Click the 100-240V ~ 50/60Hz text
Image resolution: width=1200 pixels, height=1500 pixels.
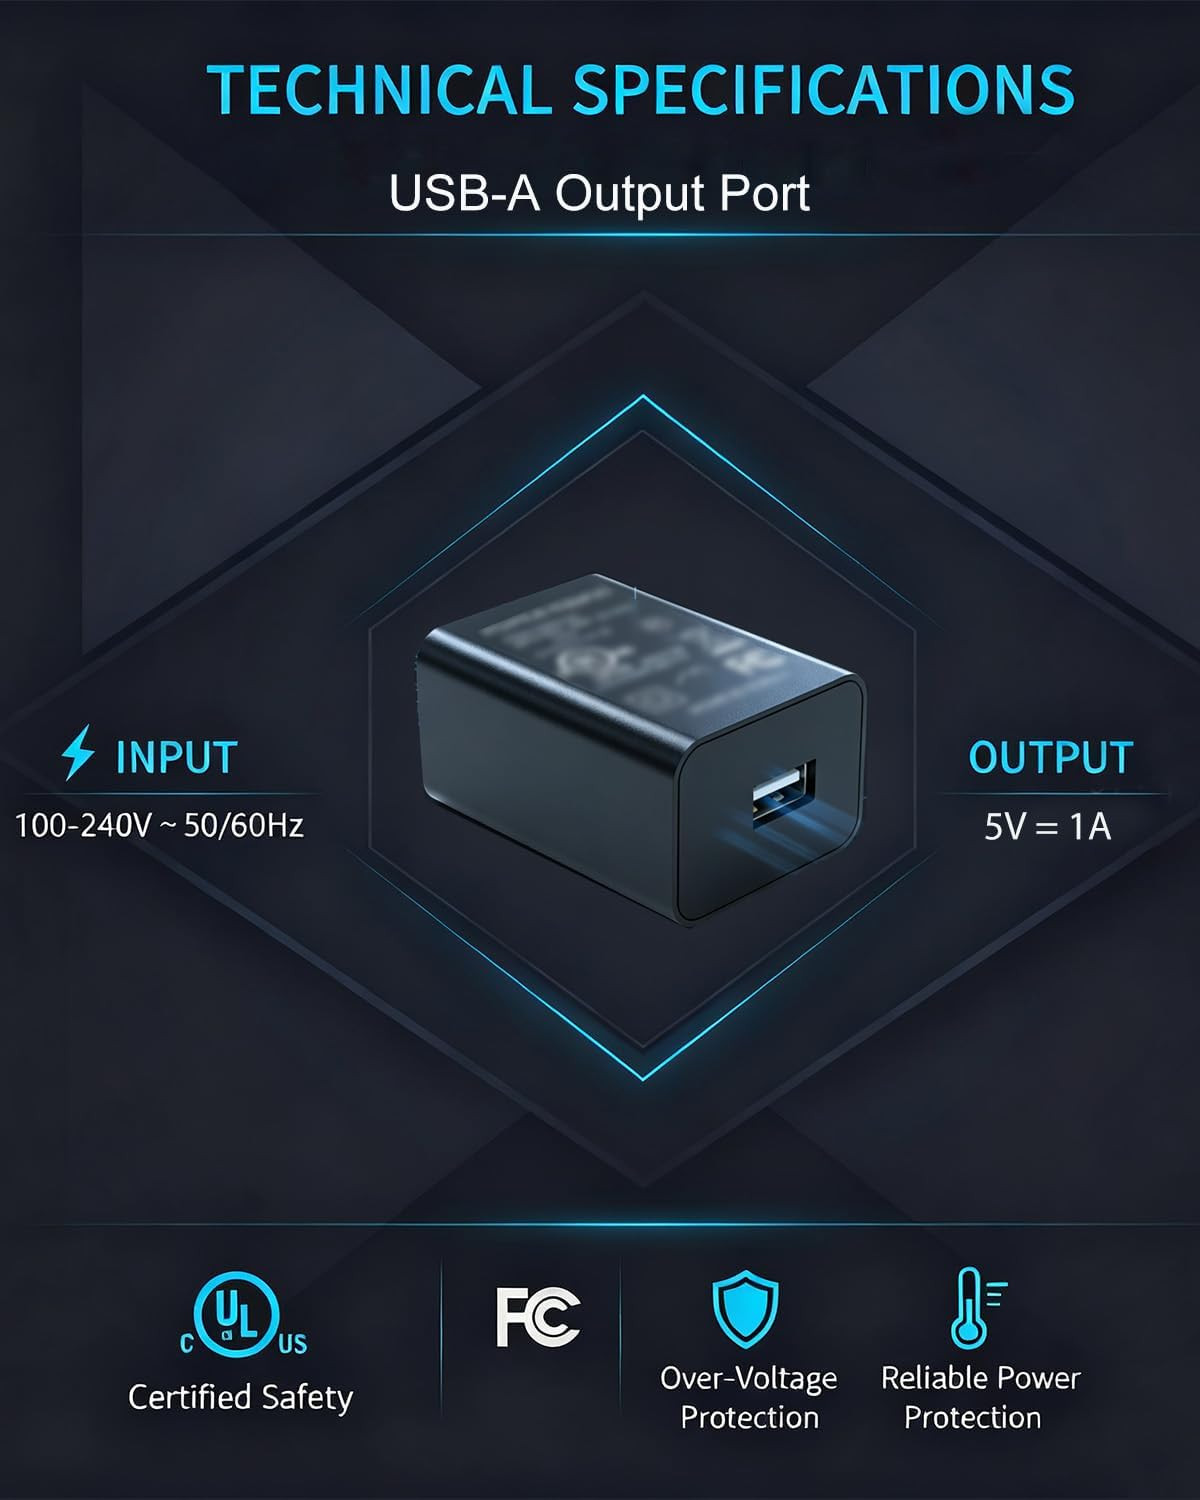(x=159, y=826)
